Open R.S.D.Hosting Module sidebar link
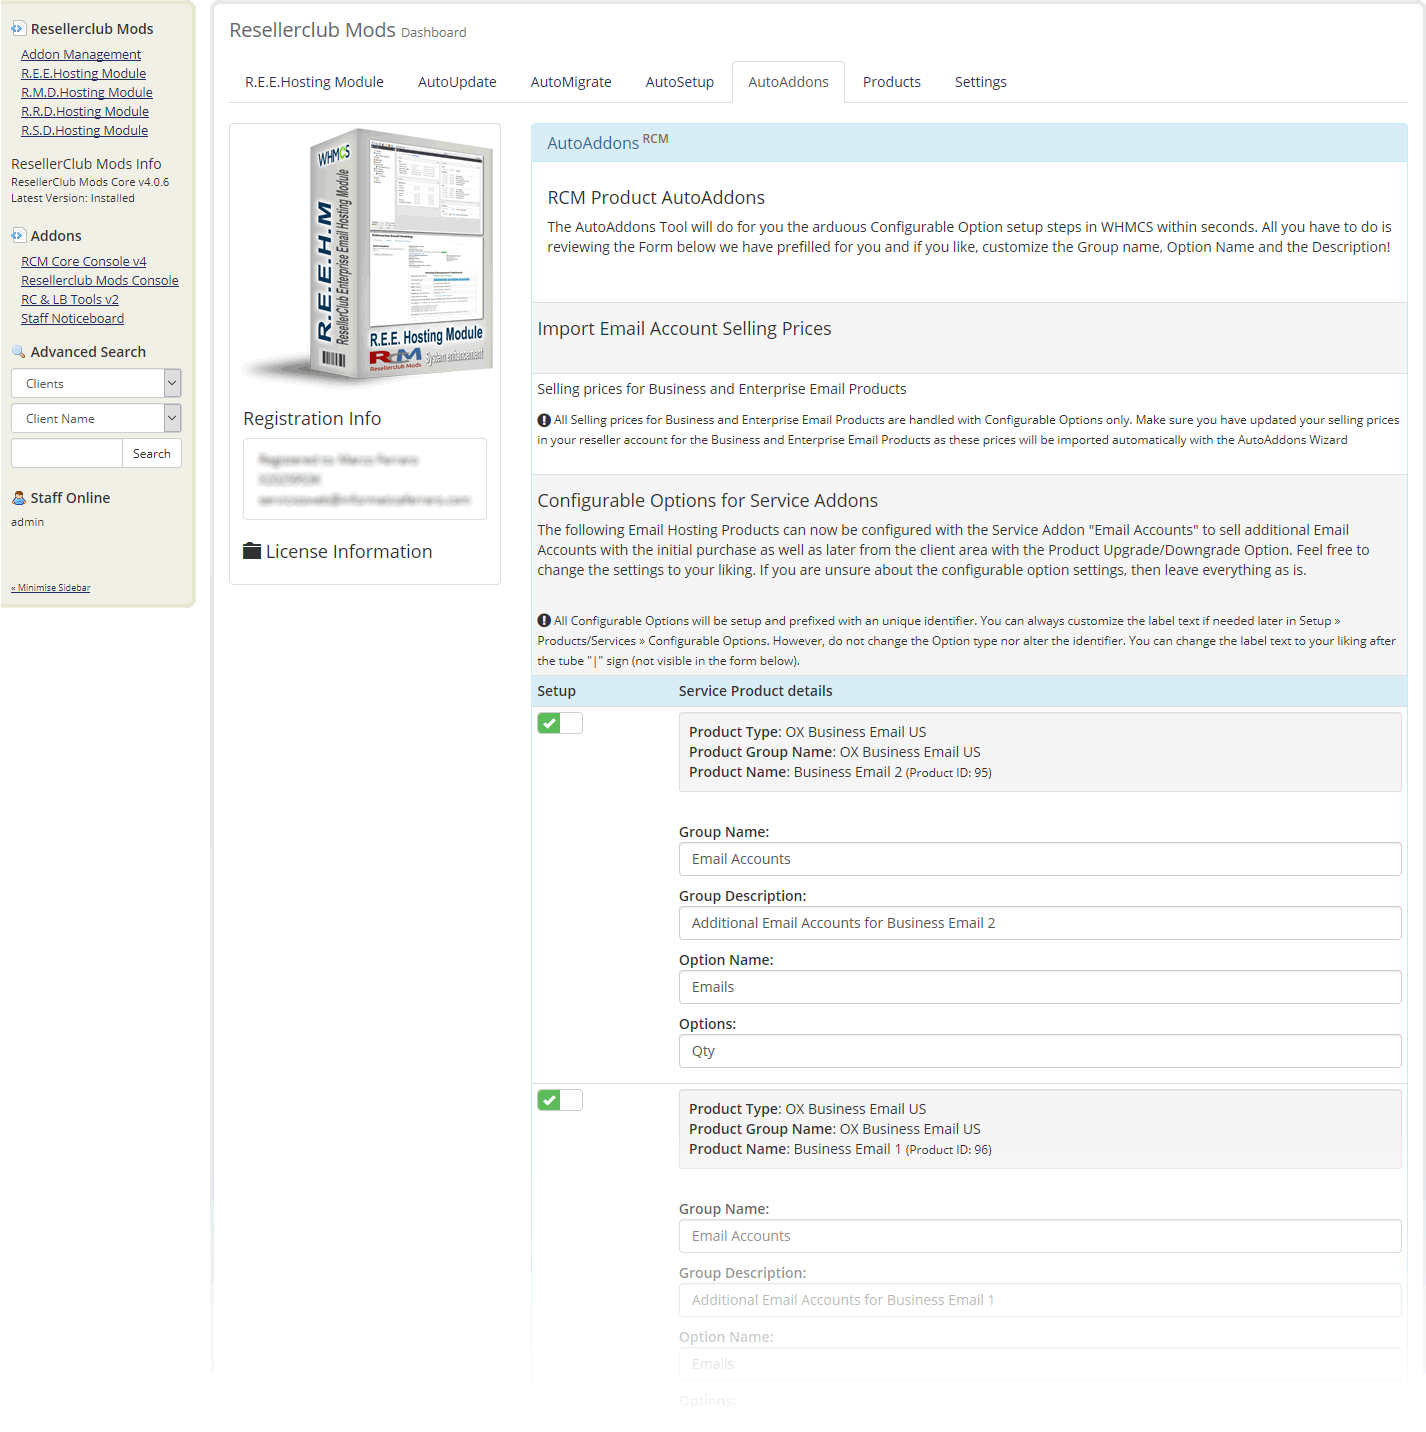The width and height of the screenshot is (1426, 1432). (x=85, y=131)
